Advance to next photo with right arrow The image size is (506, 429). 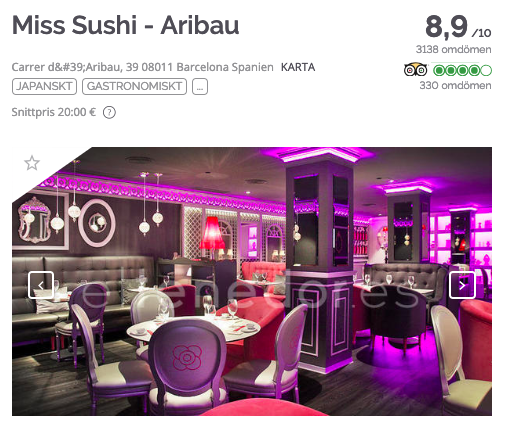pos(462,285)
